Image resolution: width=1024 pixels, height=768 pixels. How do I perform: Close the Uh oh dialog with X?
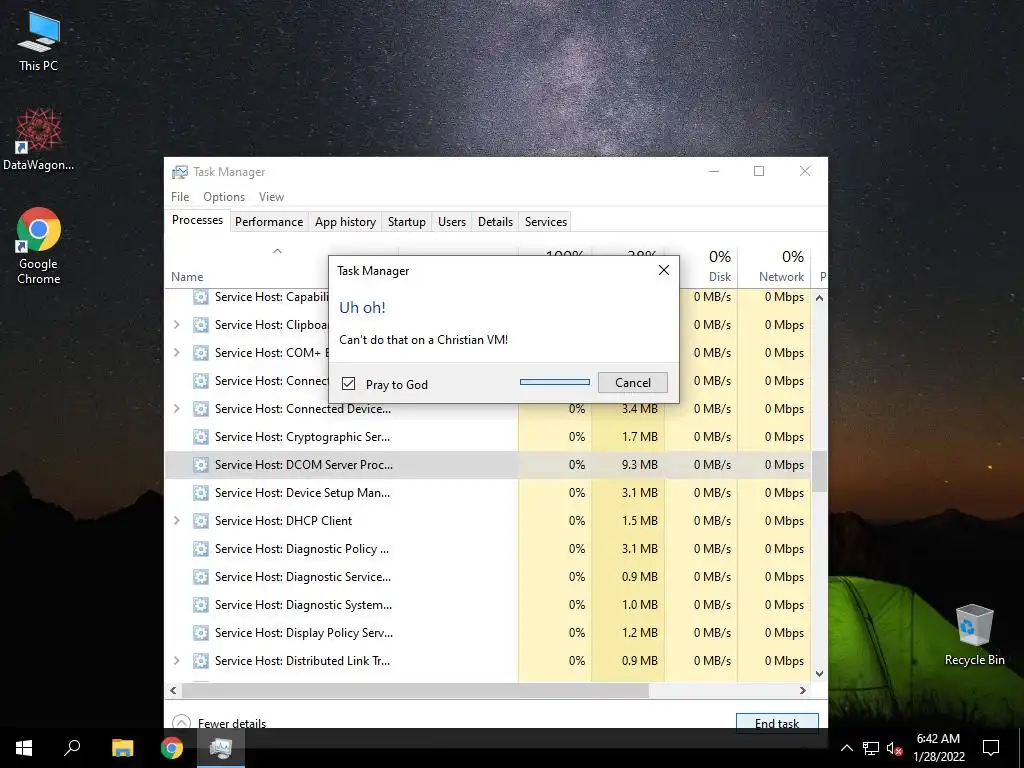click(x=664, y=270)
